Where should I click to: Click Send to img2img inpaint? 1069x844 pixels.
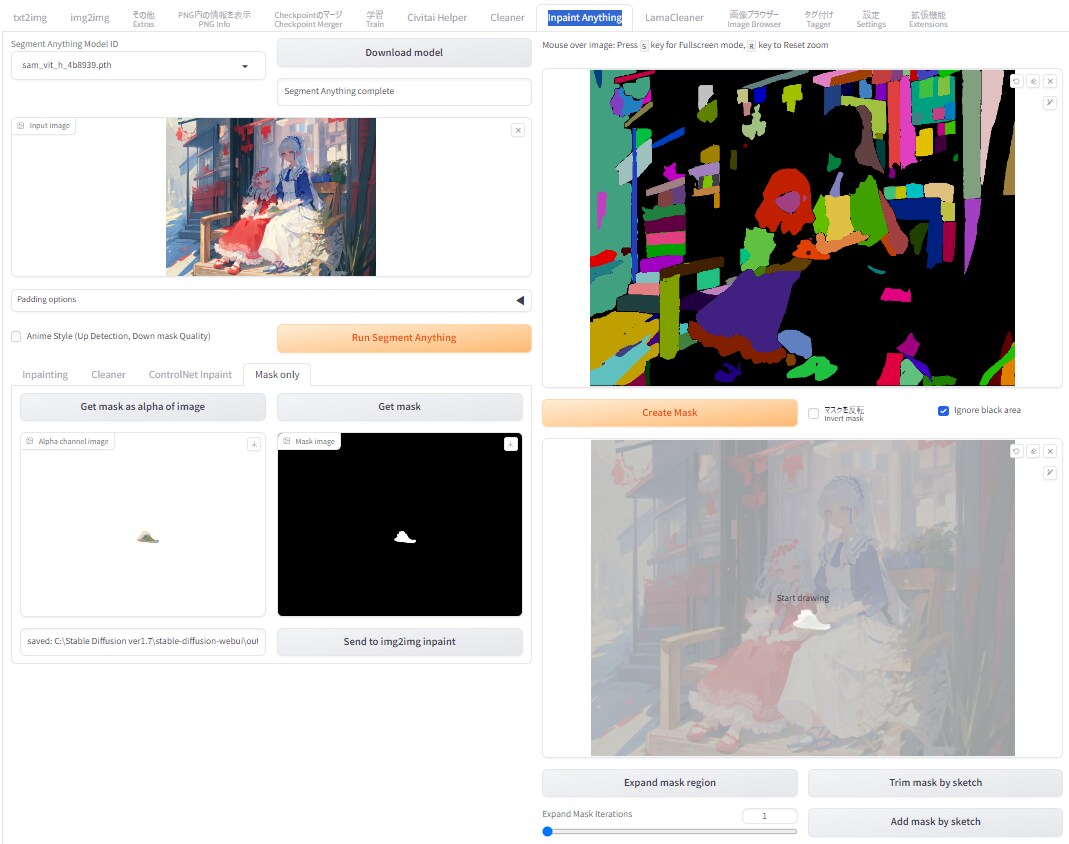(x=399, y=642)
